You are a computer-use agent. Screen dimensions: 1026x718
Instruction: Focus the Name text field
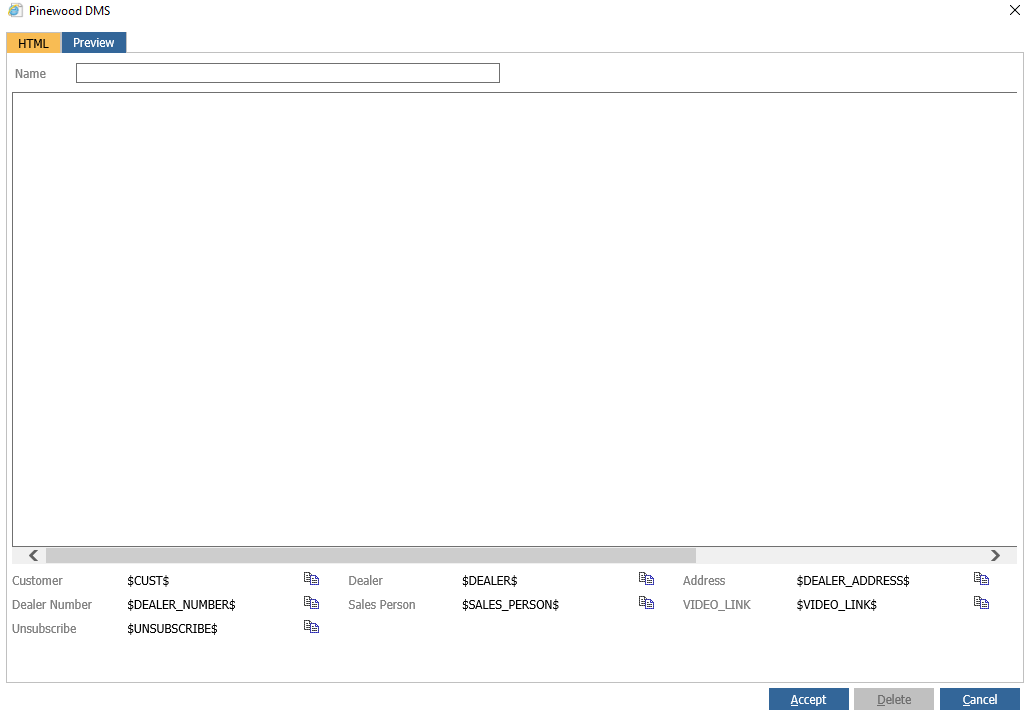pyautogui.click(x=288, y=73)
